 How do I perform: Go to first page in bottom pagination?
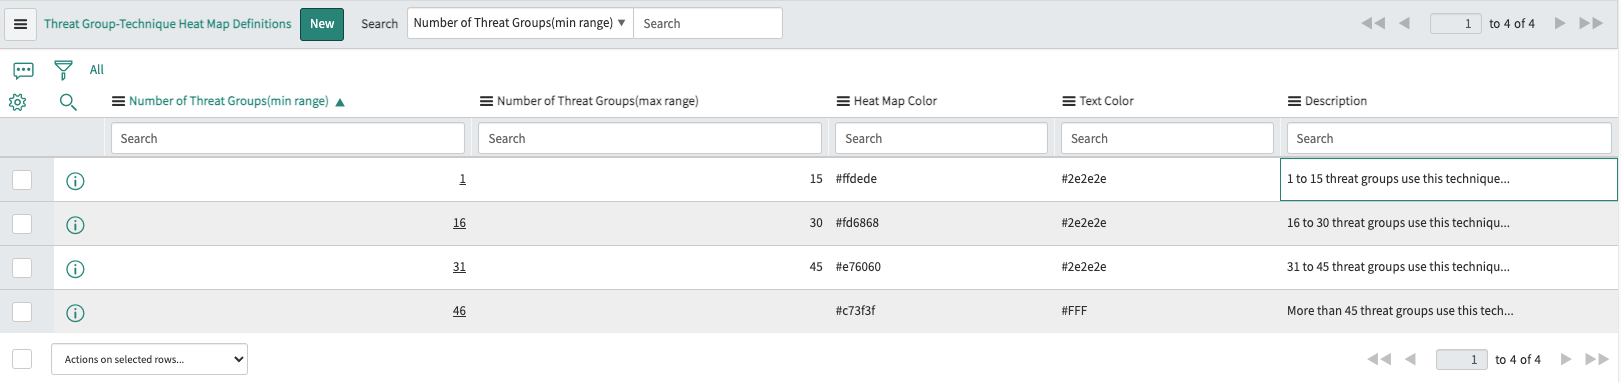point(1379,359)
